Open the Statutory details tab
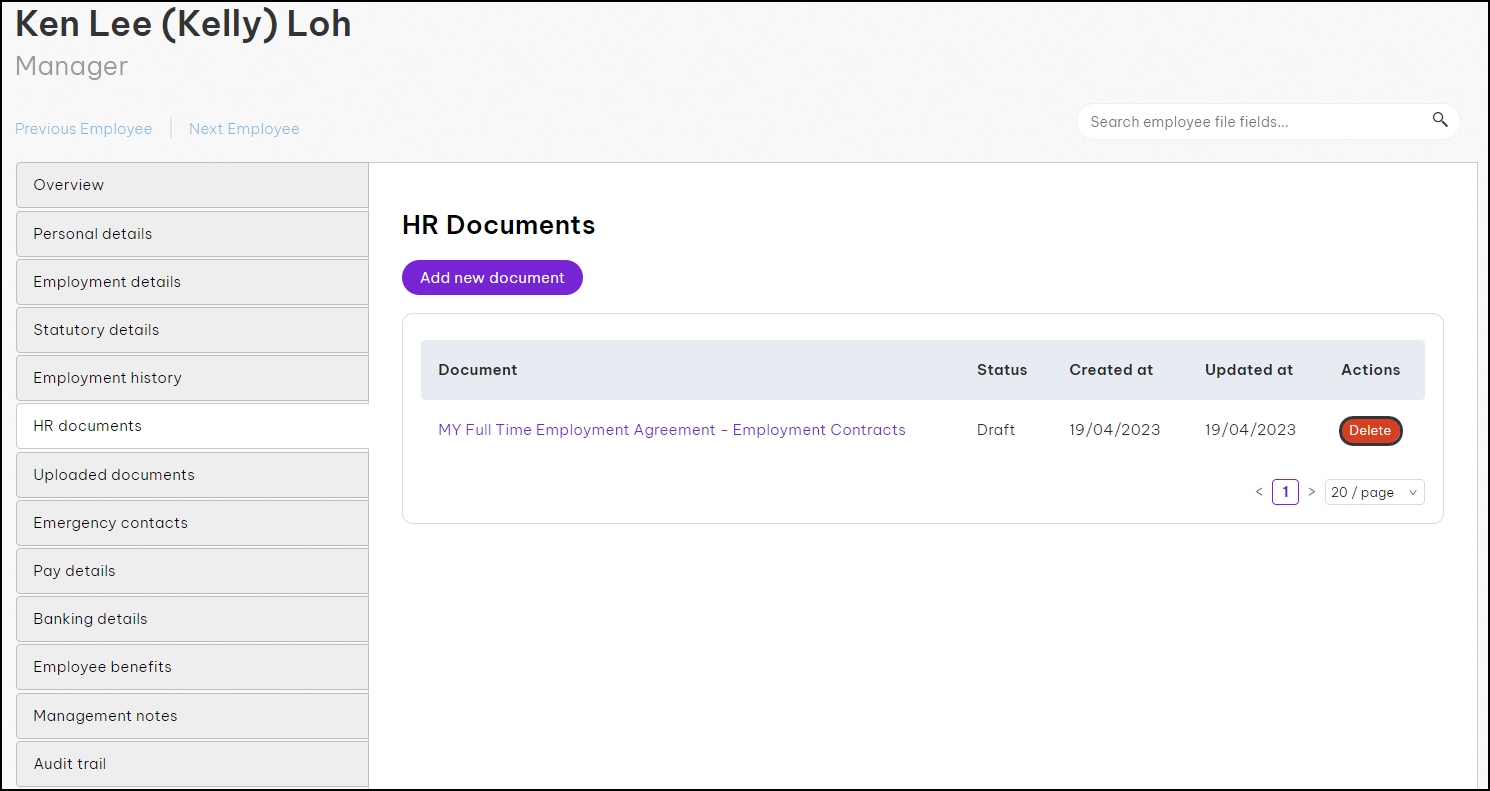The height and width of the screenshot is (791, 1490). [x=192, y=330]
